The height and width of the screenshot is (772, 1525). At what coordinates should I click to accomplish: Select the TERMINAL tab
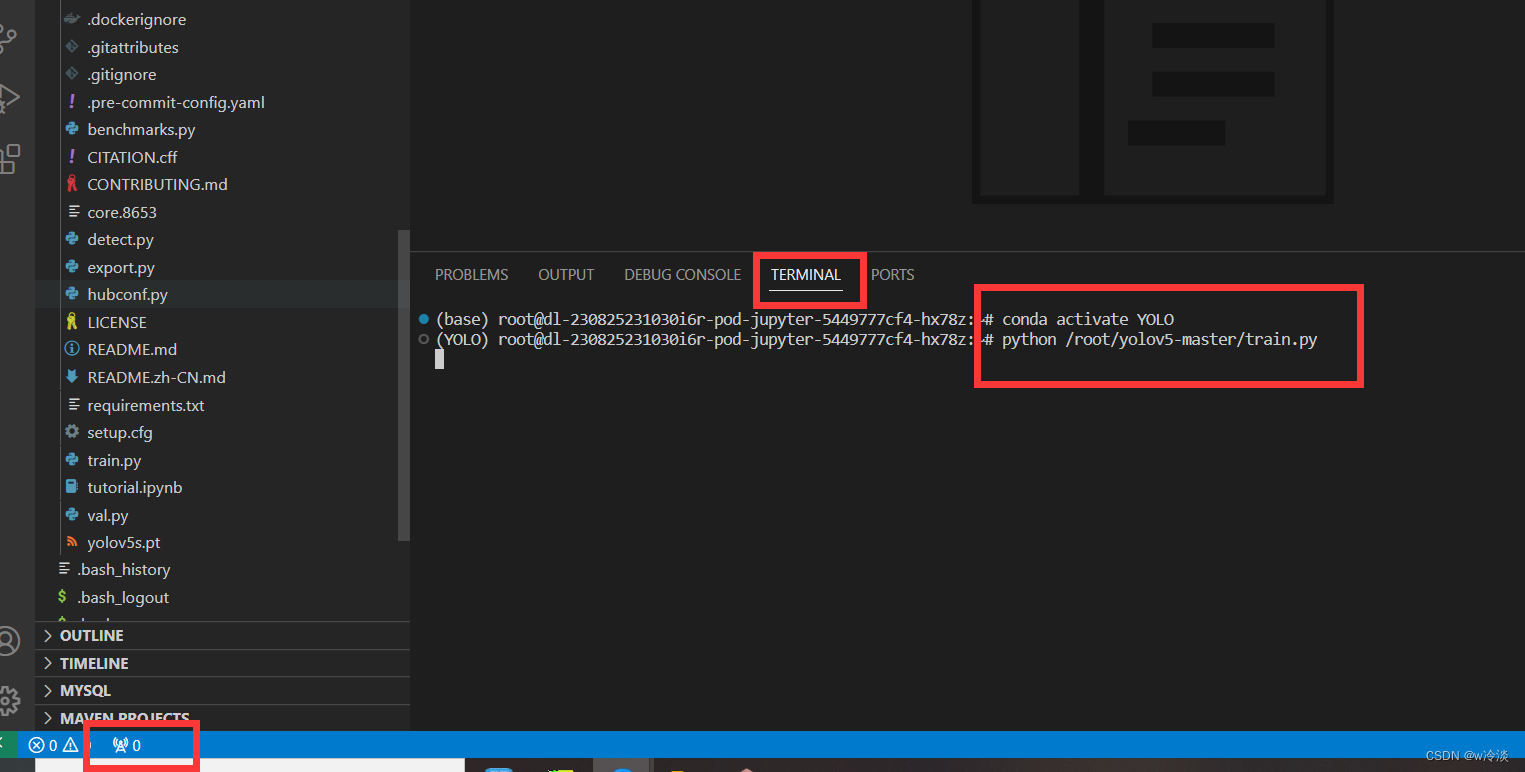click(x=806, y=275)
